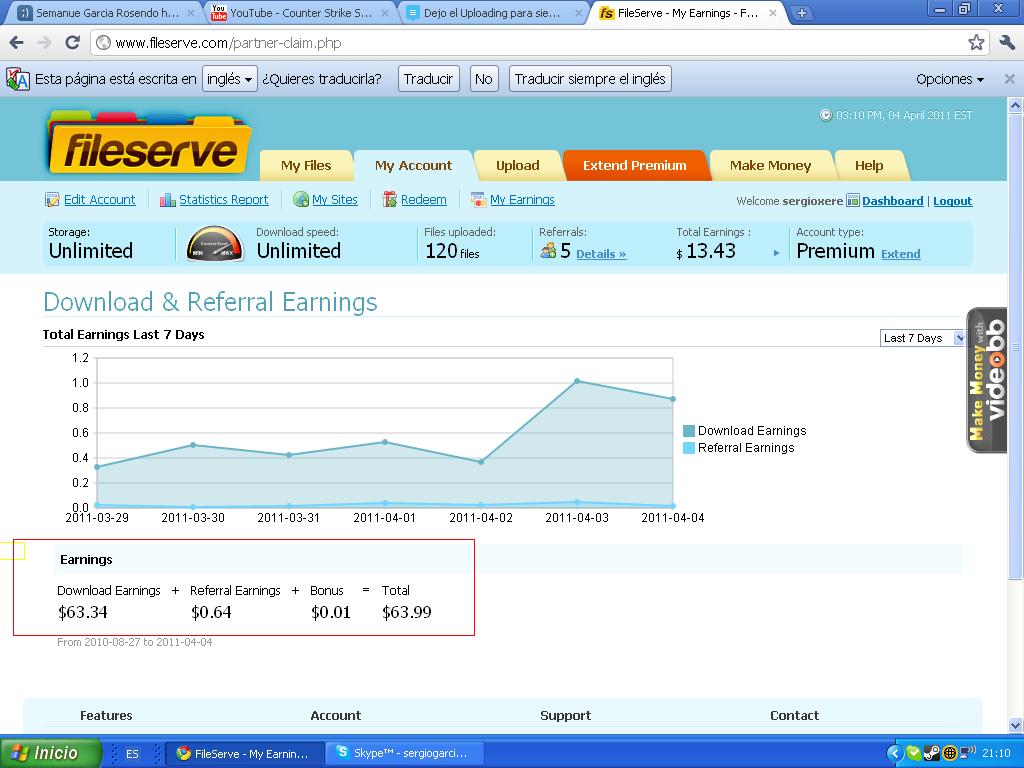Screen dimensions: 1024x768
Task: Click Traducir siempre el inglés
Action: pos(590,79)
